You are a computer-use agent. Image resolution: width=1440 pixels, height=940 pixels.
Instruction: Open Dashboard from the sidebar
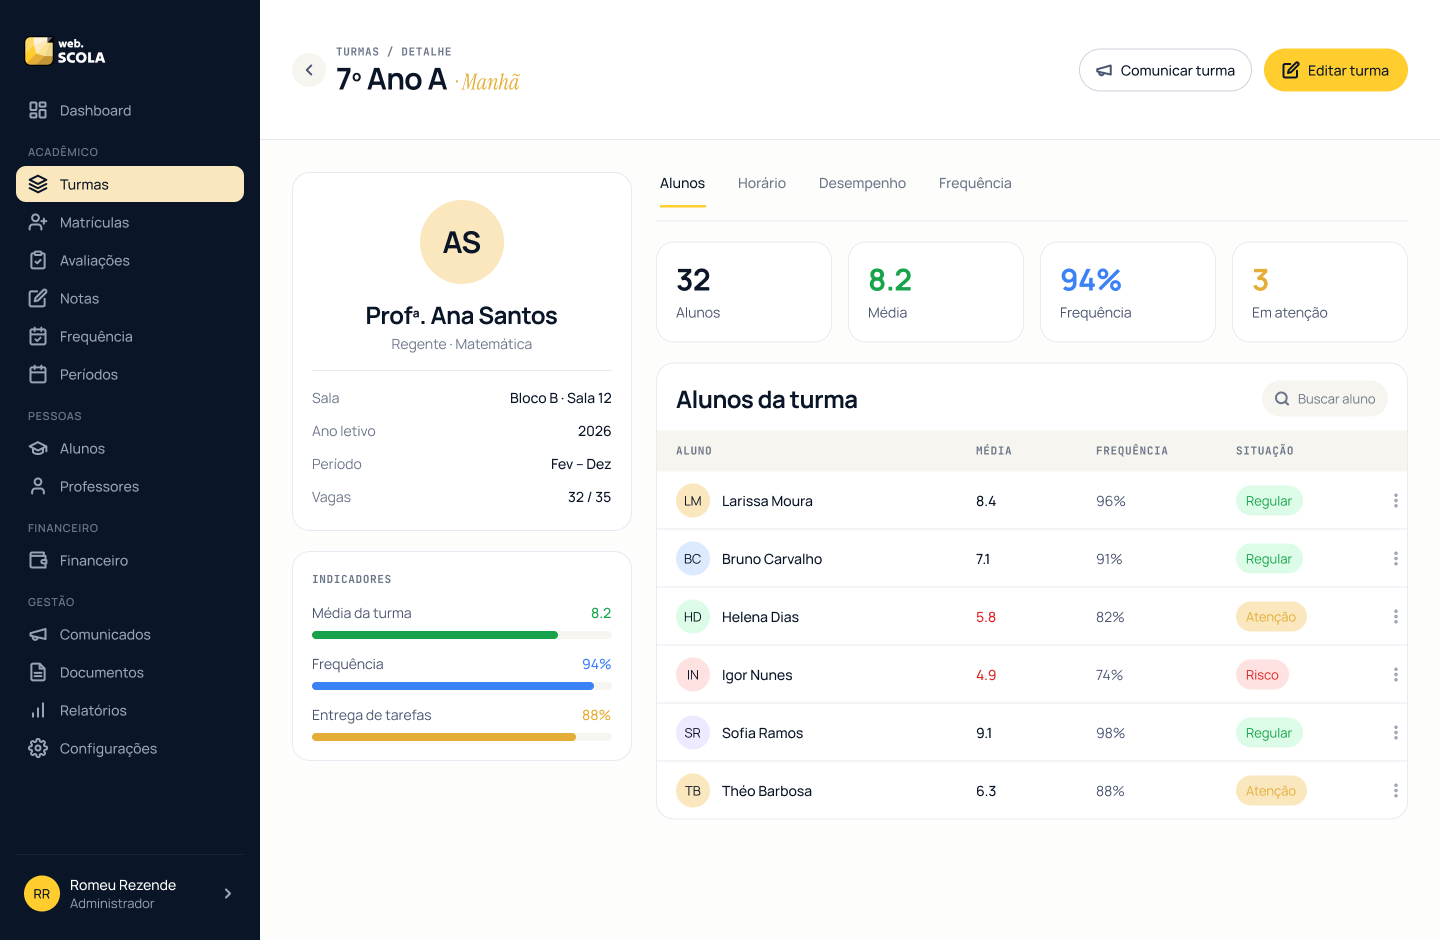coord(130,110)
